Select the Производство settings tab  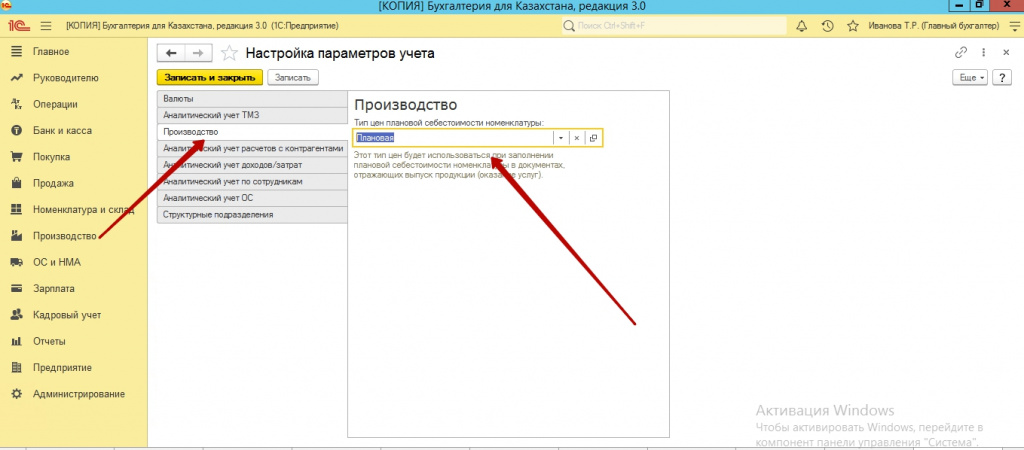tap(252, 132)
